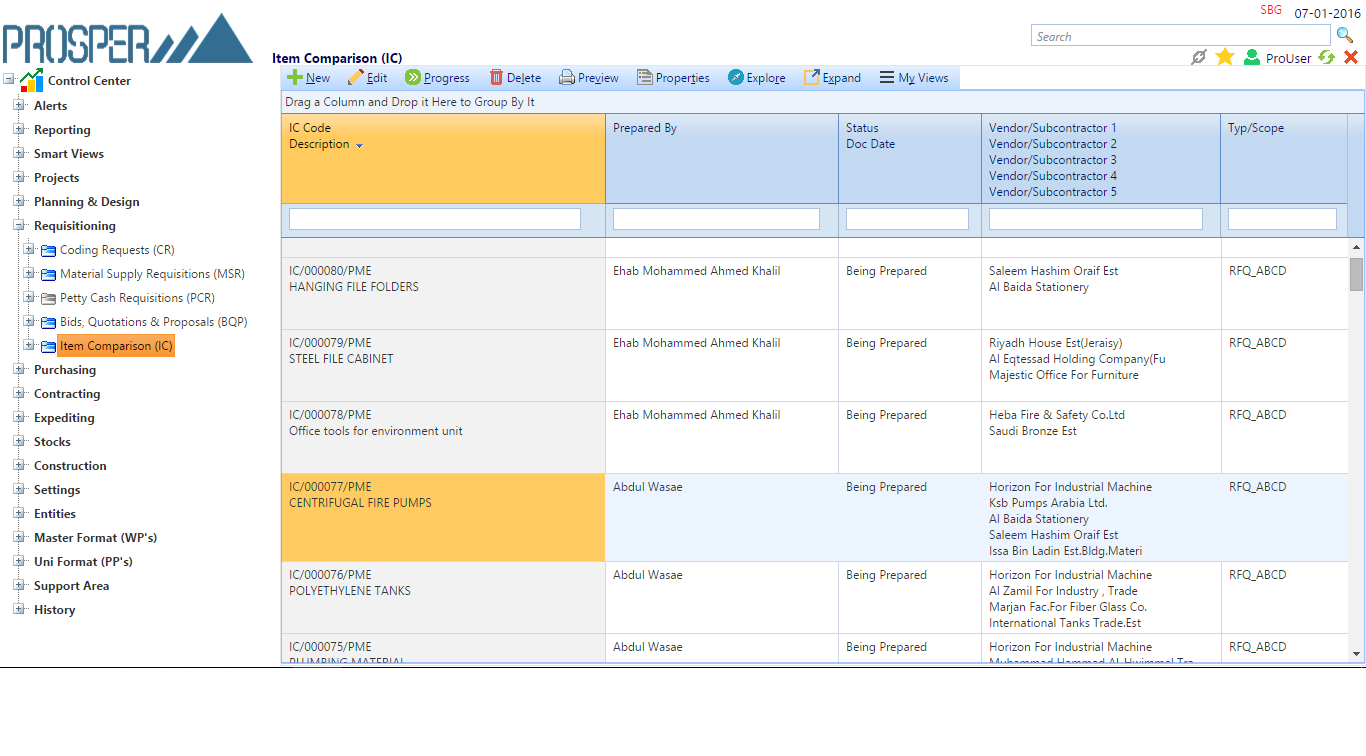
Task: Click the Coding Requests folder icon
Action: coord(48,250)
